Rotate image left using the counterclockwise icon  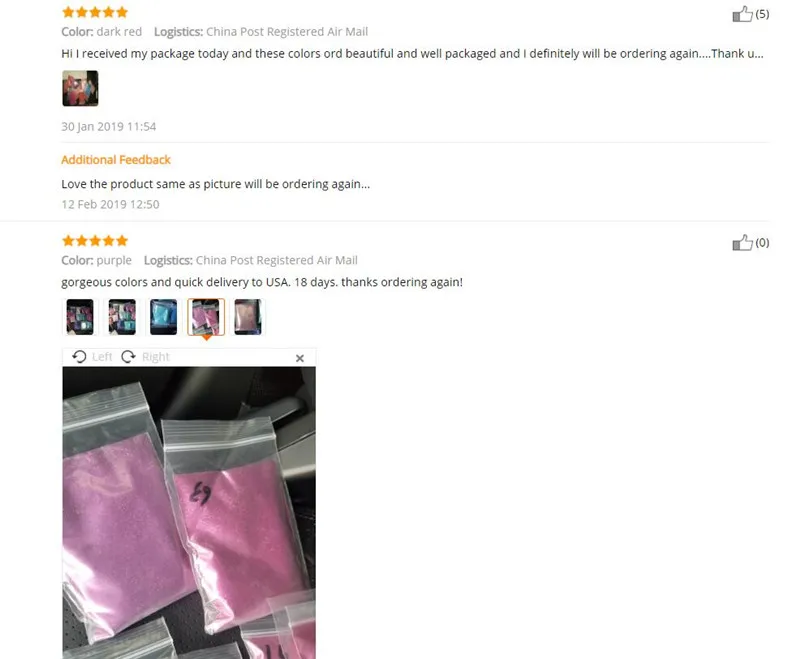point(79,357)
